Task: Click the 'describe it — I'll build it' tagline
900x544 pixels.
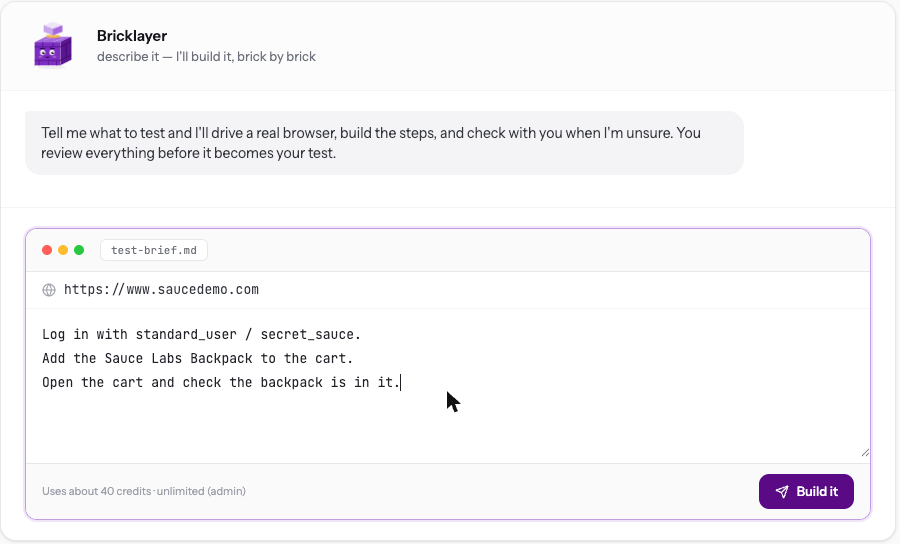Action: click(x=206, y=57)
